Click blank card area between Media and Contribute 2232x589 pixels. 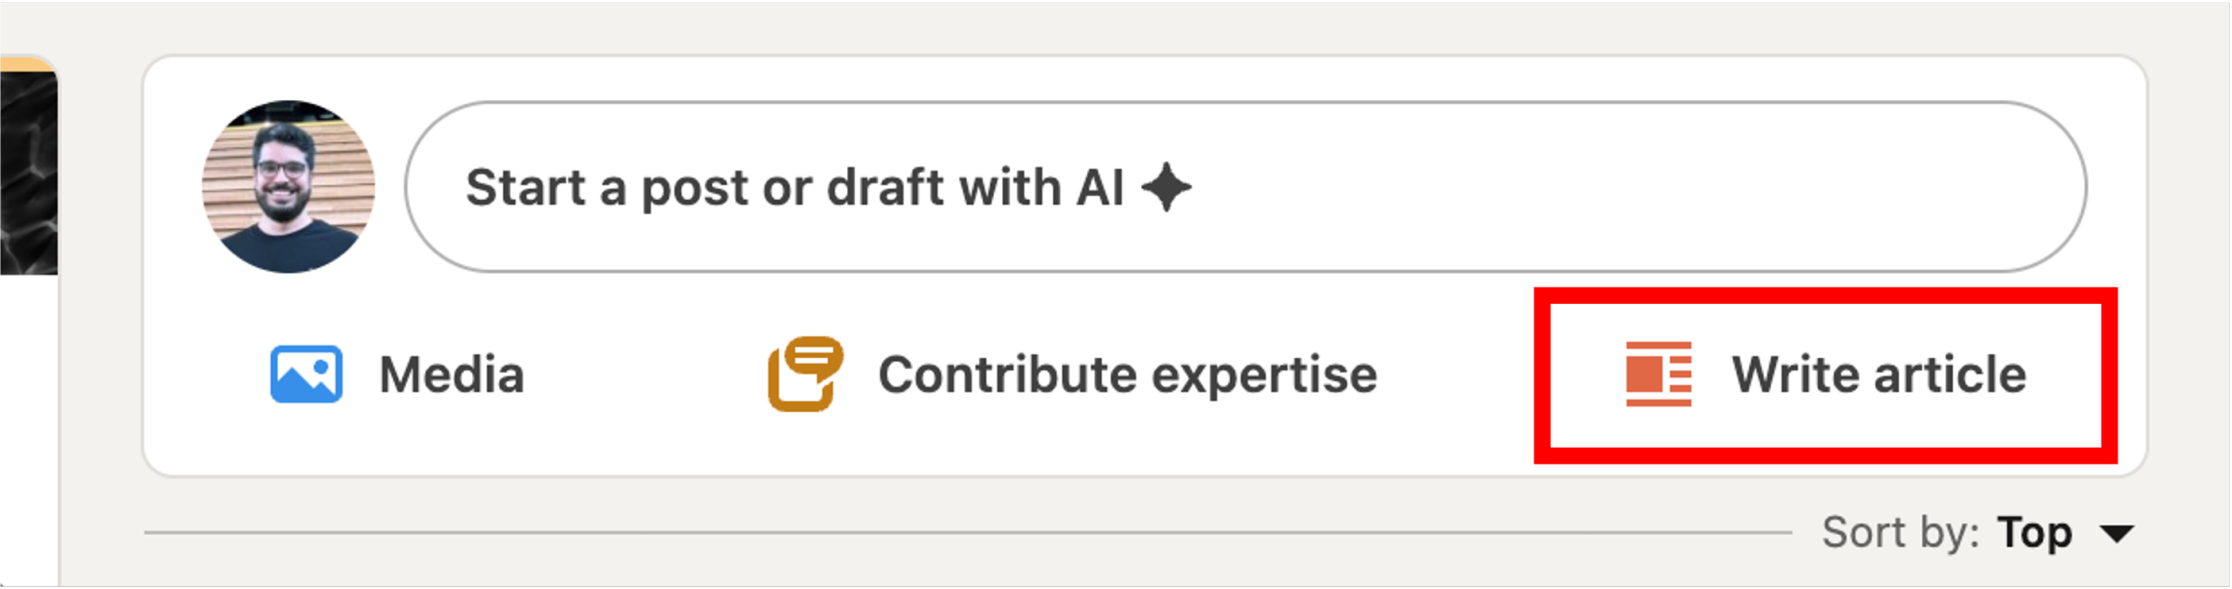click(645, 376)
